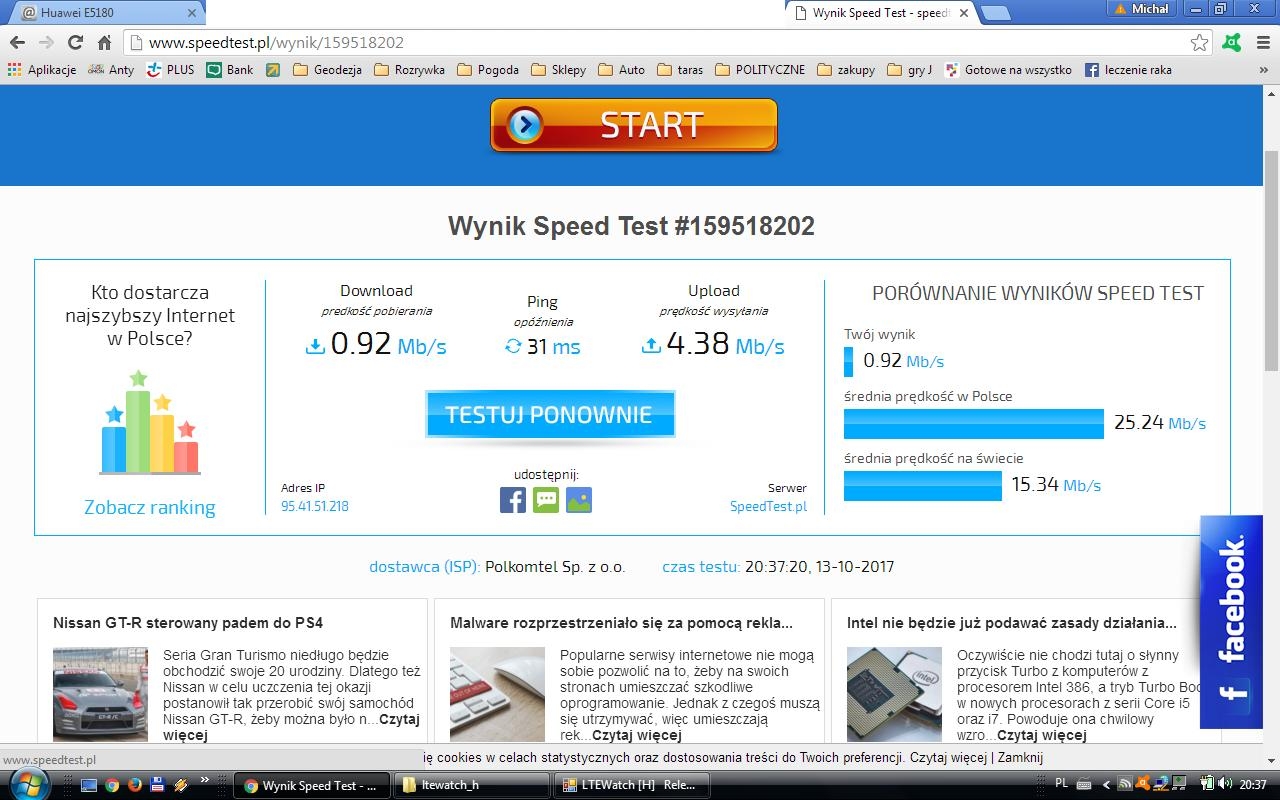
Task: Open Michał profile button in title bar
Action: (1141, 9)
